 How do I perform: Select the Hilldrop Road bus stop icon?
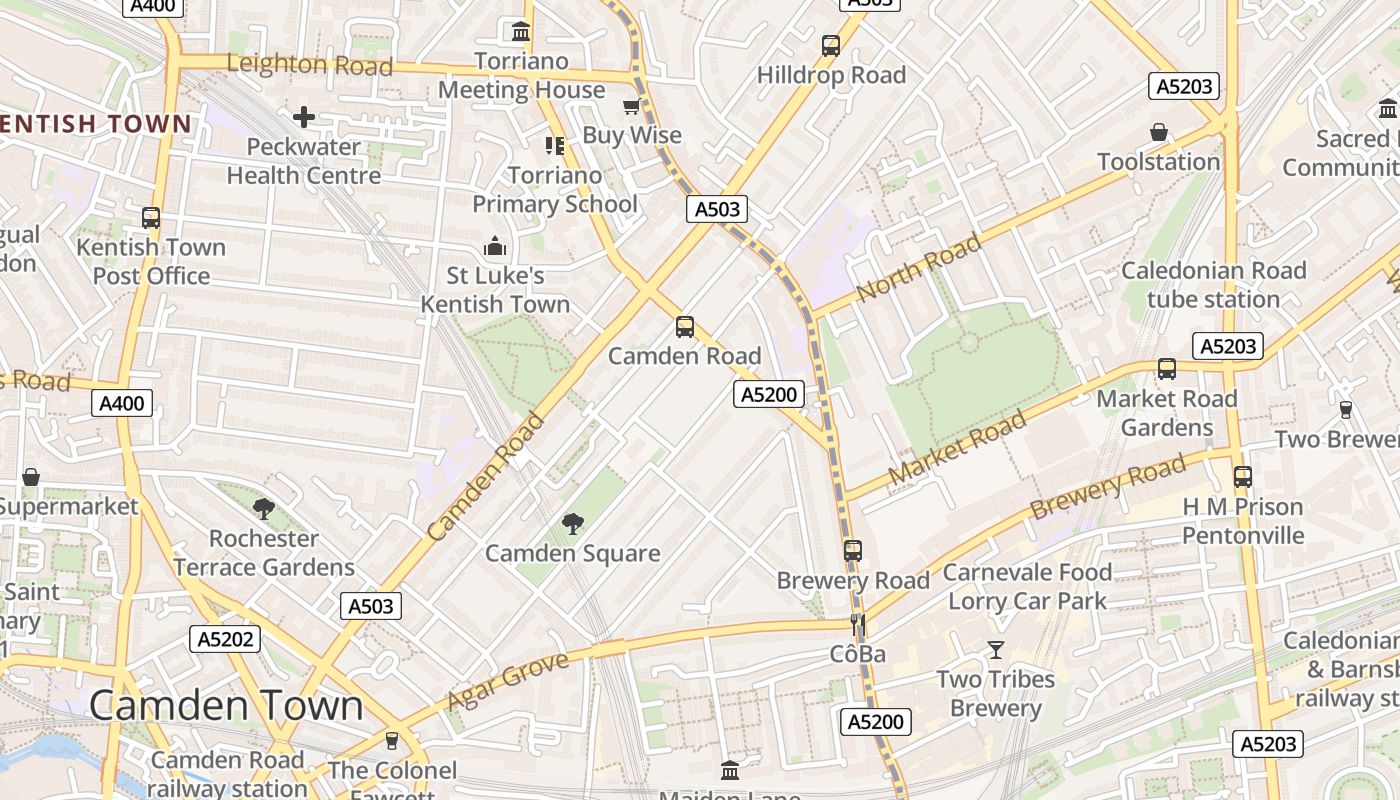tap(831, 46)
